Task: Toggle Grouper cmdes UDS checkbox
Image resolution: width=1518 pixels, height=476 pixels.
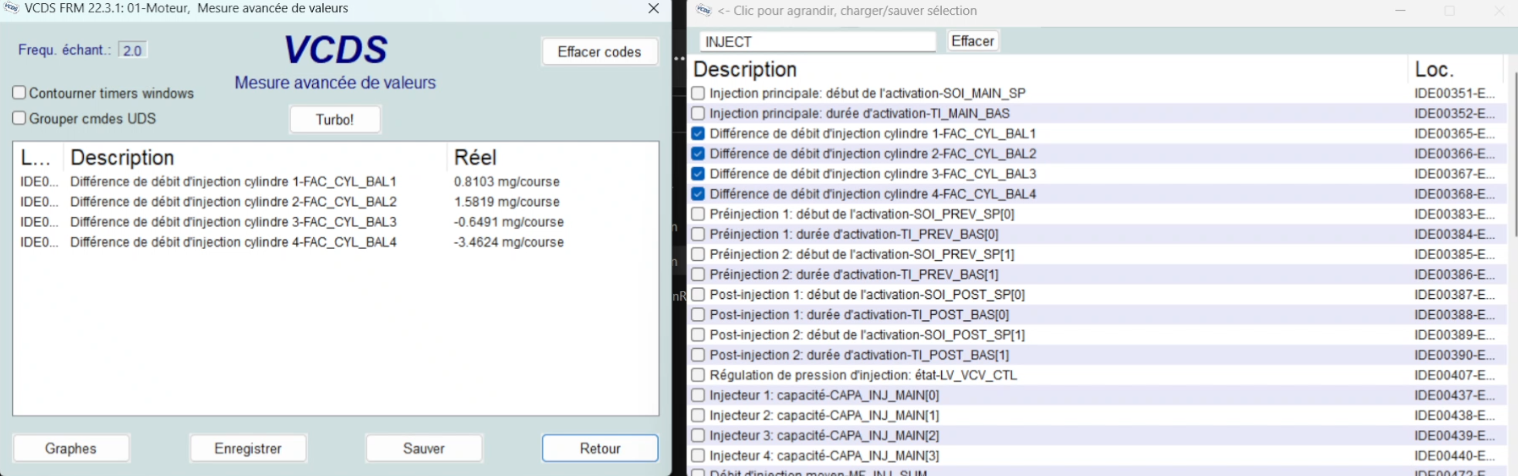Action: [x=19, y=118]
